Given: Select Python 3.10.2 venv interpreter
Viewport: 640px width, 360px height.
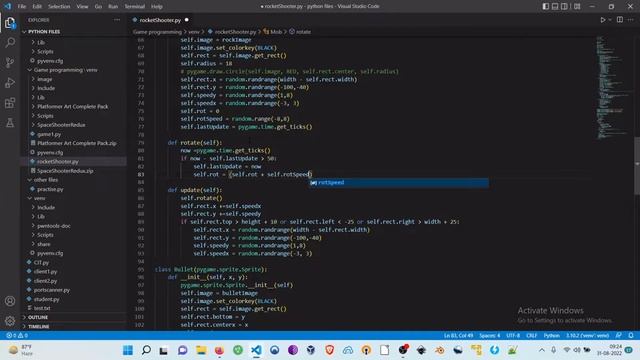Looking at the screenshot, I should (587, 335).
